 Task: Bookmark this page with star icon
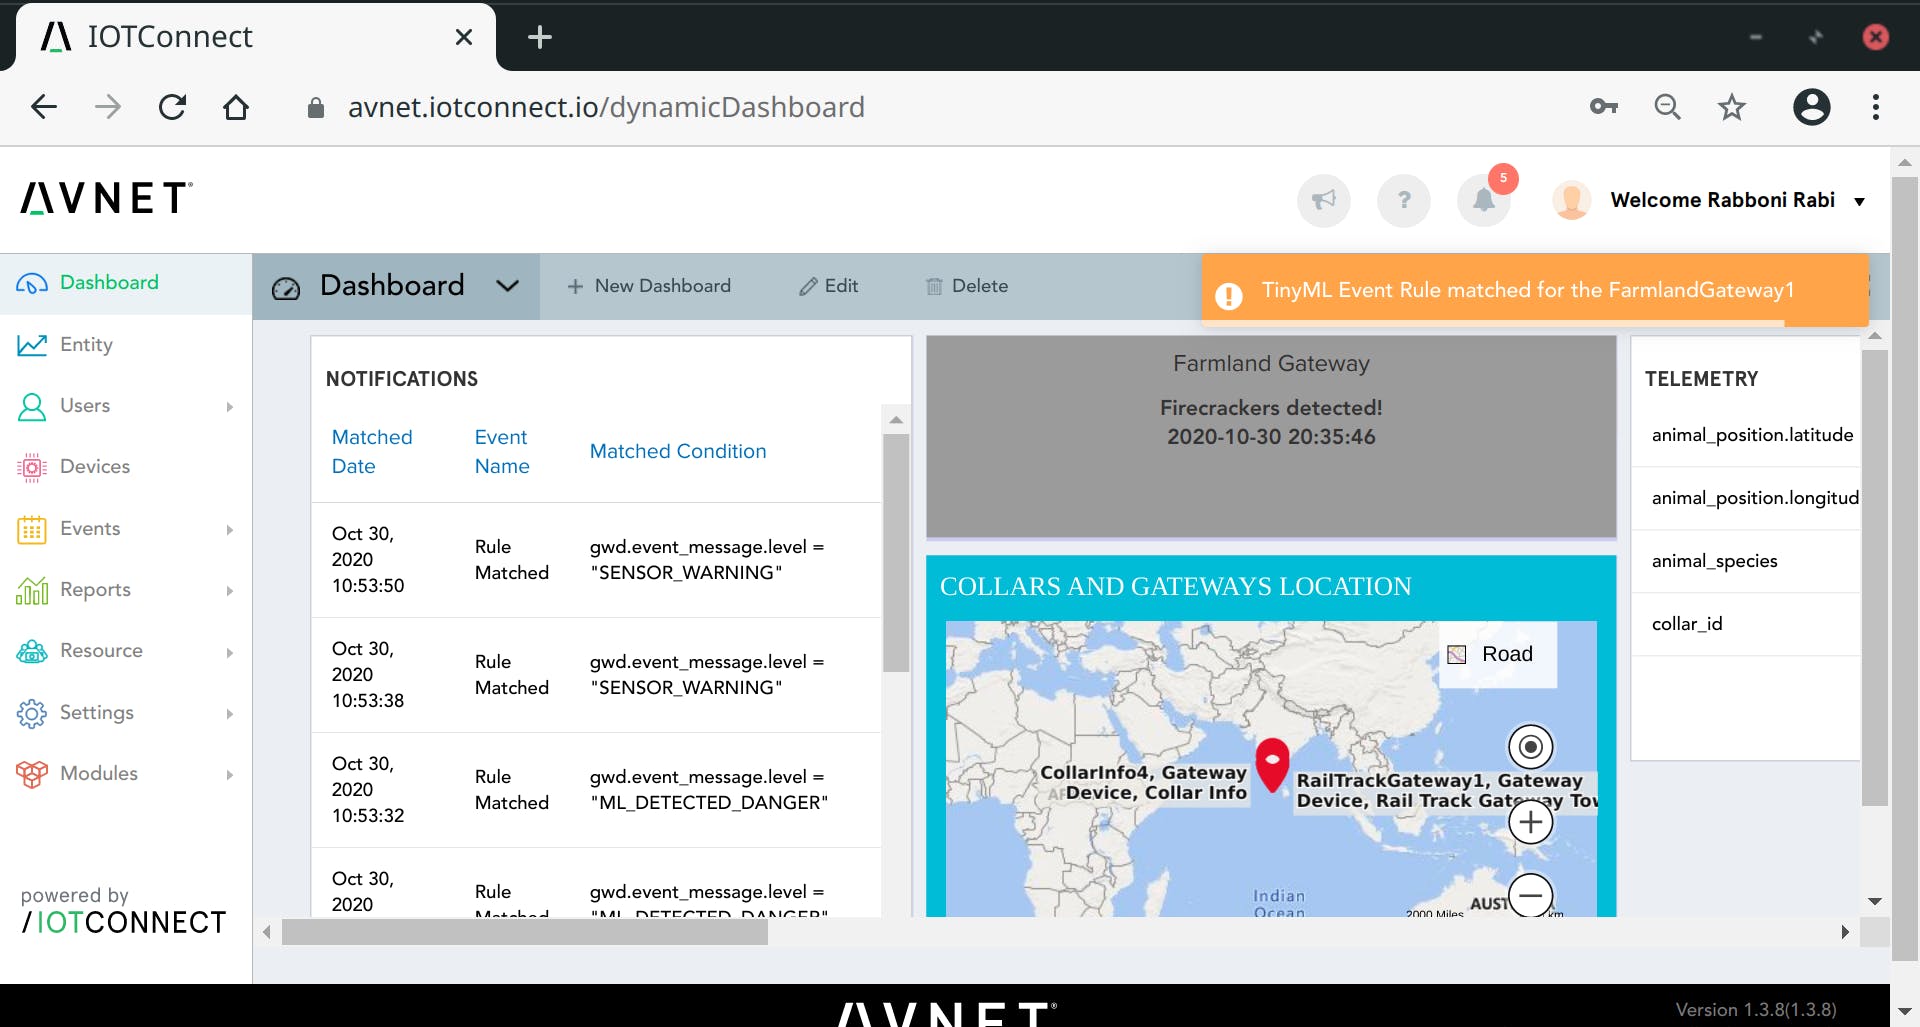coord(1731,106)
